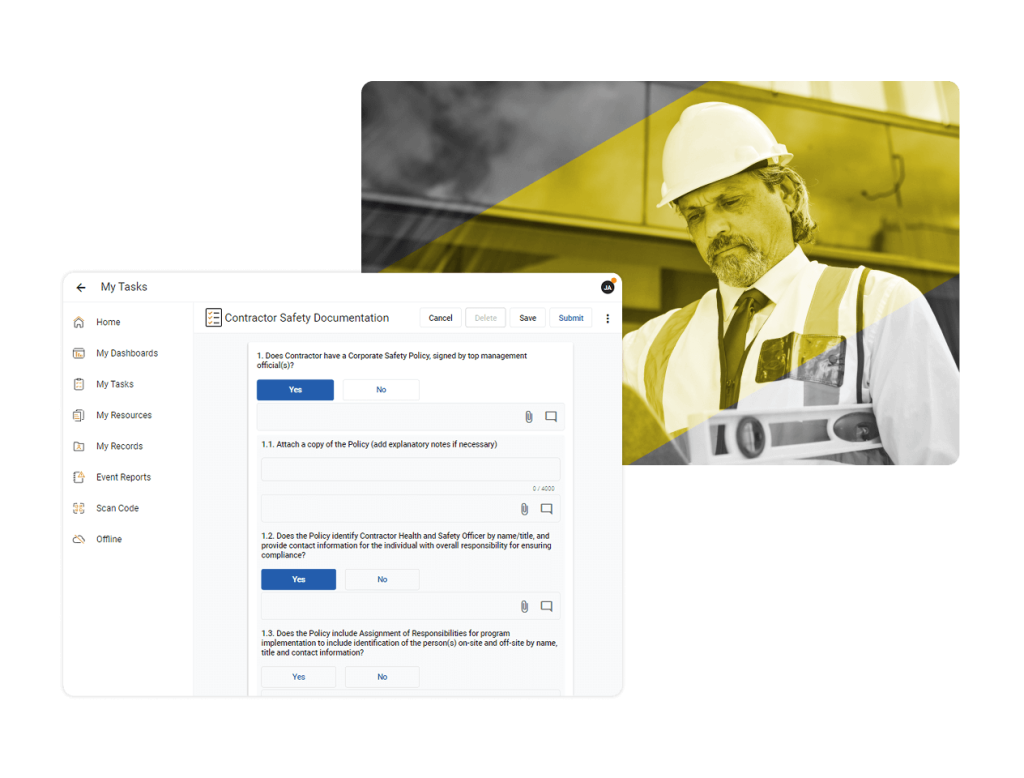This screenshot has width=1024, height=778.
Task: Open the comment box for question 1.2
Action: [x=546, y=606]
